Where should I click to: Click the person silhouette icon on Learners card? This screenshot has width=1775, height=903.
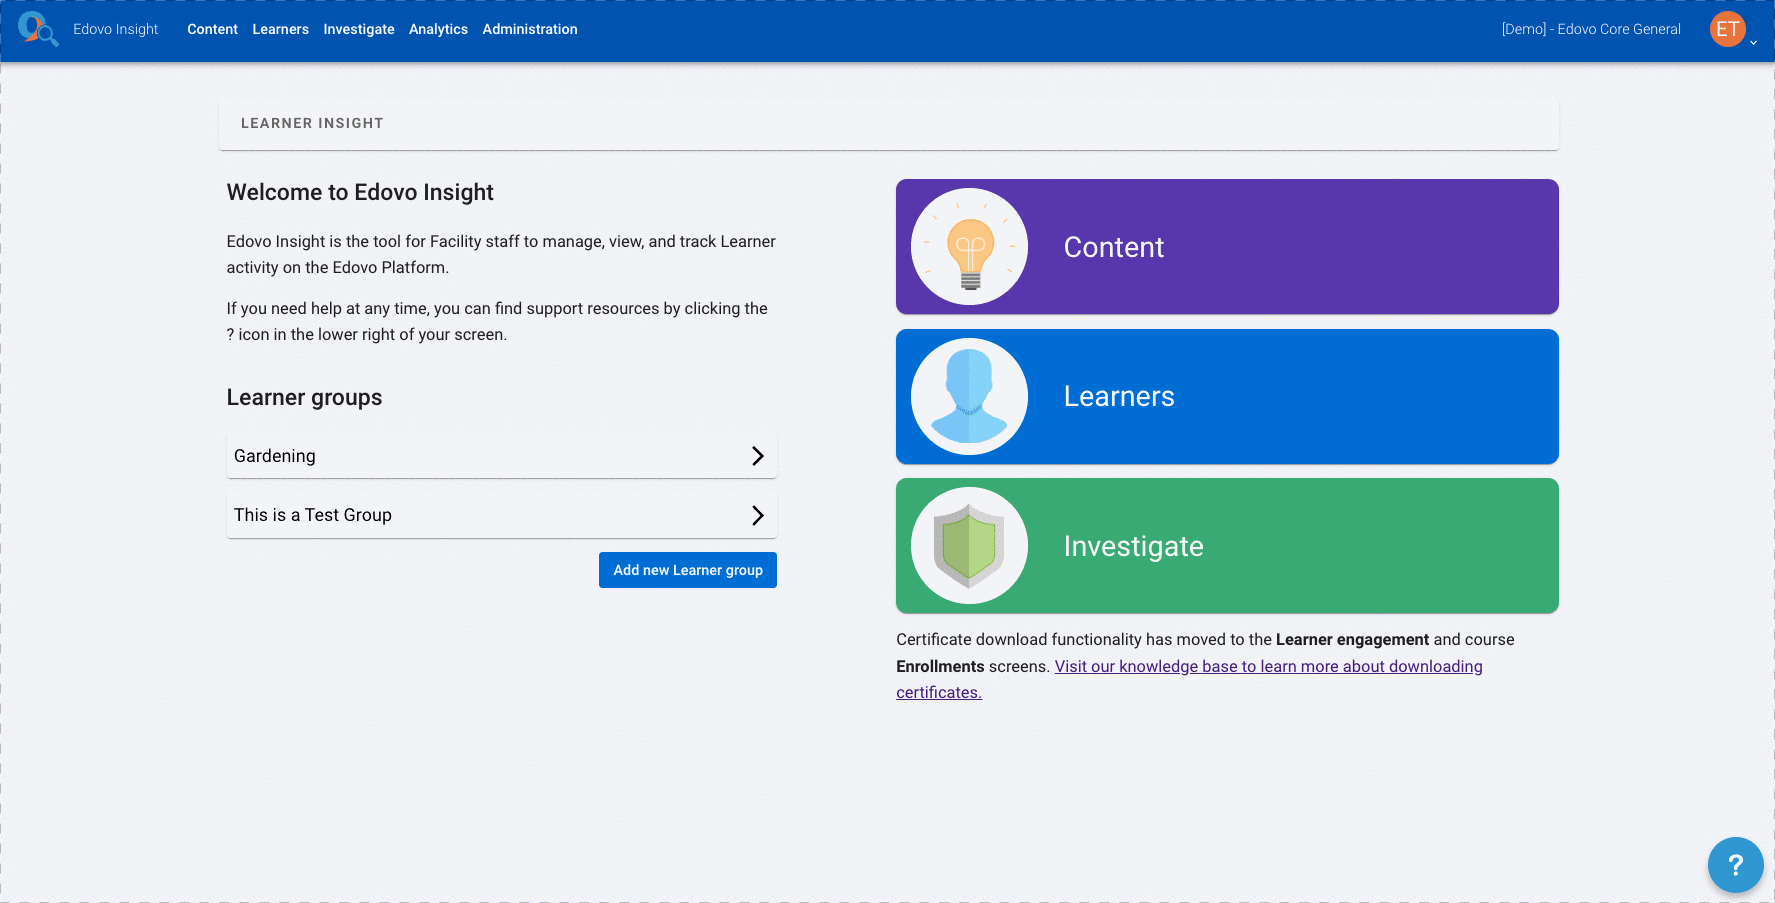click(969, 396)
